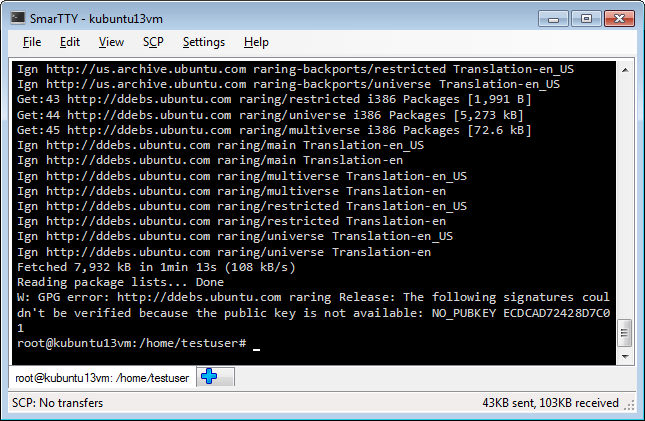Click the scrollbar down arrow
This screenshot has height=421, width=645.
click(x=625, y=356)
